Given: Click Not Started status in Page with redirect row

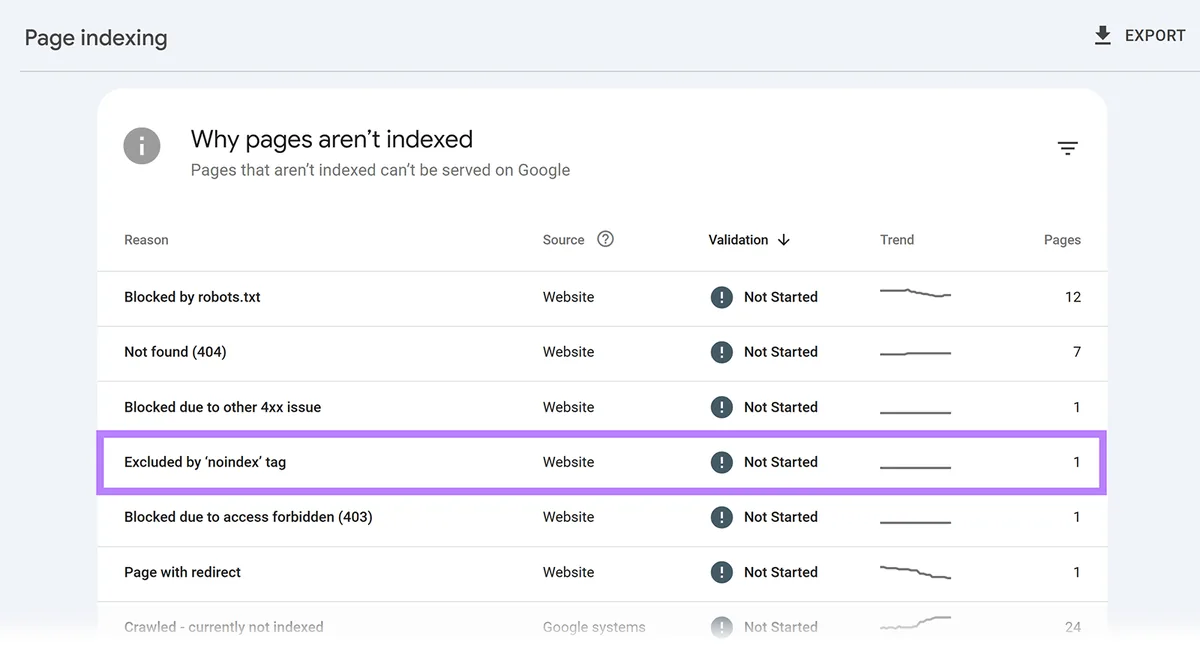Looking at the screenshot, I should point(781,572).
